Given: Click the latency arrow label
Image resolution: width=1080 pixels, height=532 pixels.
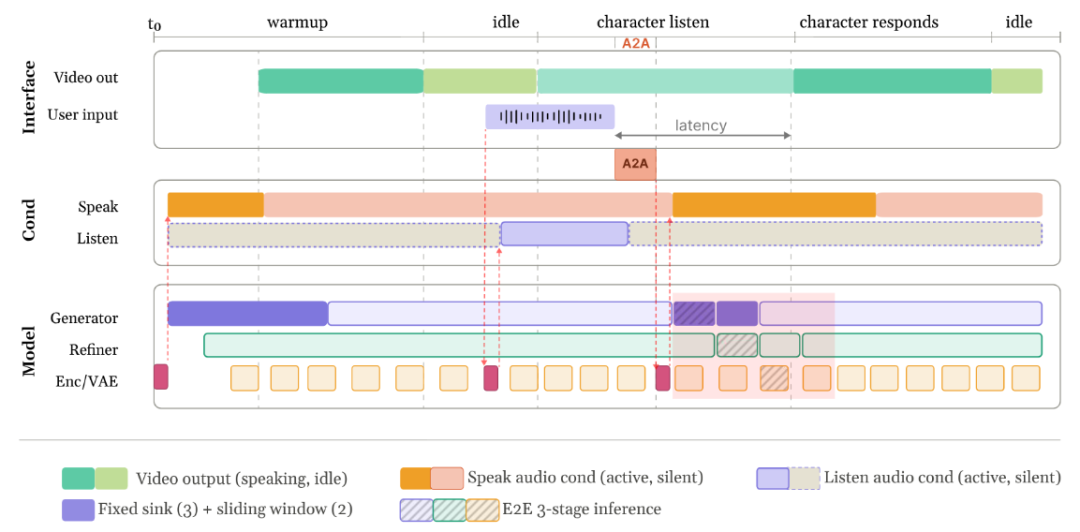Looking at the screenshot, I should click(700, 126).
